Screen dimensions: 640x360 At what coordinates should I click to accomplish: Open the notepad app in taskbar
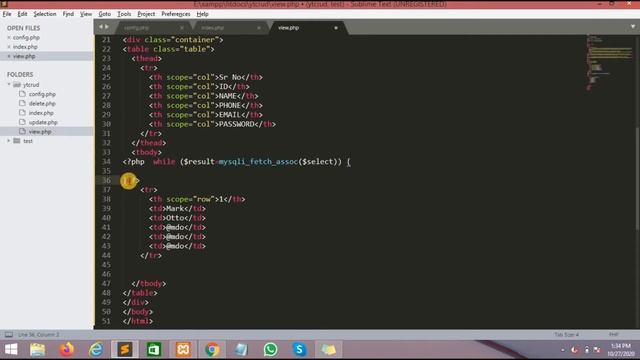(x=241, y=350)
